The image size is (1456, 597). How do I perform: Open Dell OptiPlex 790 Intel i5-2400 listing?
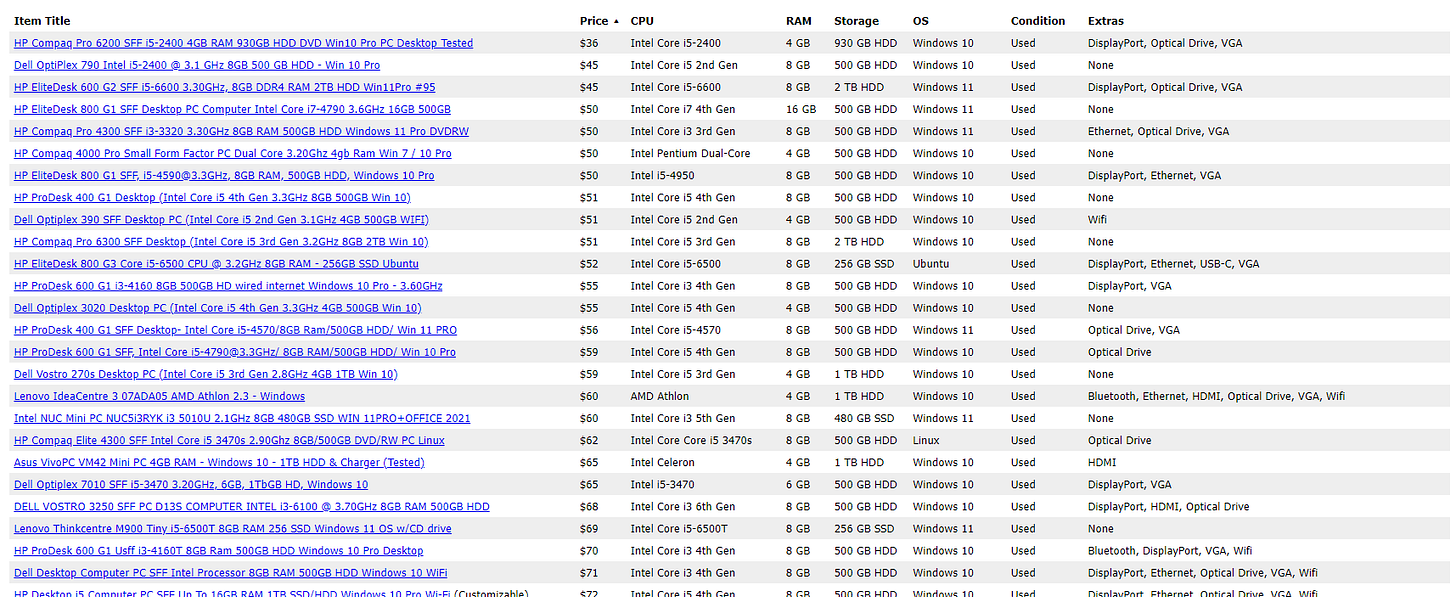click(x=197, y=65)
